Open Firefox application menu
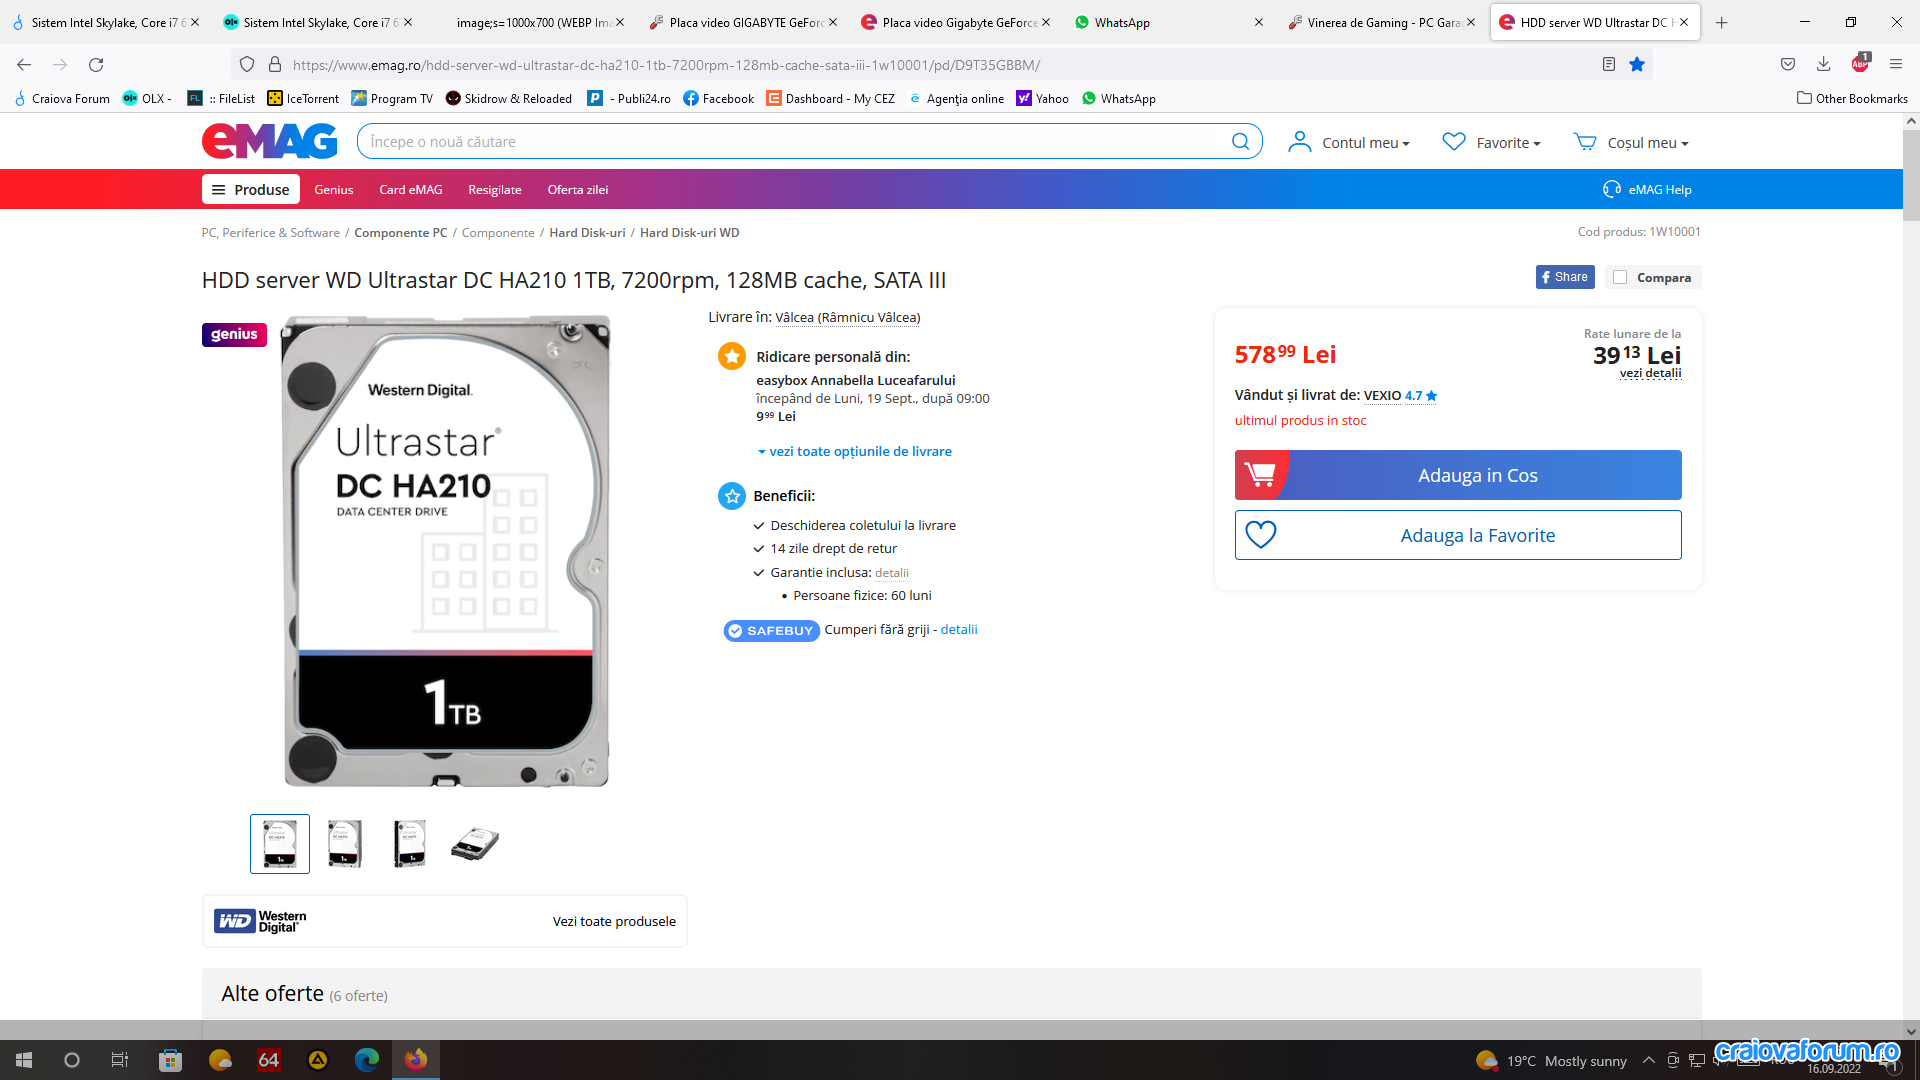 1896,65
